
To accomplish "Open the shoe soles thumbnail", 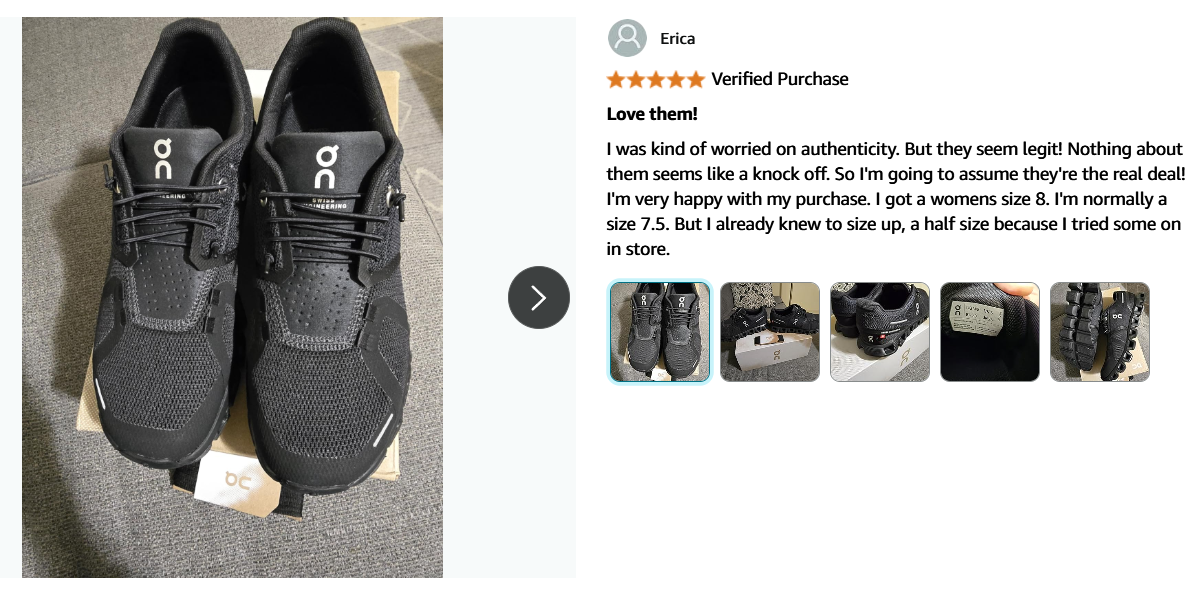I will pos(1100,332).
